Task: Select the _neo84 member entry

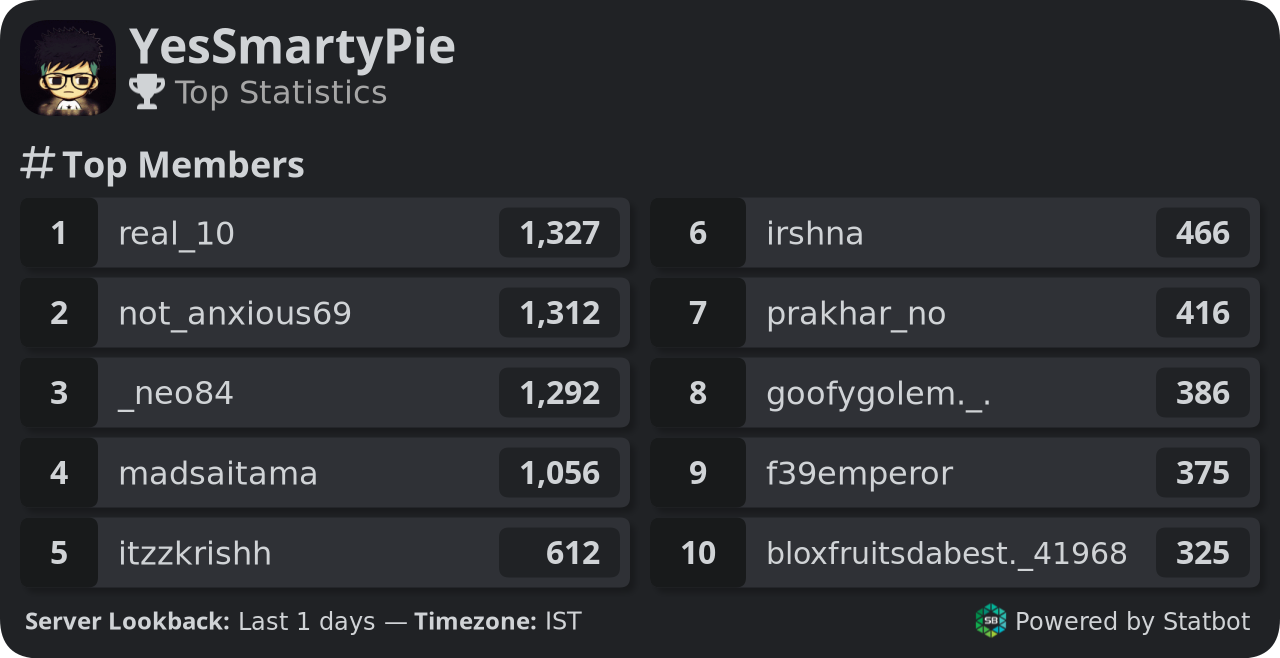Action: 325,393
